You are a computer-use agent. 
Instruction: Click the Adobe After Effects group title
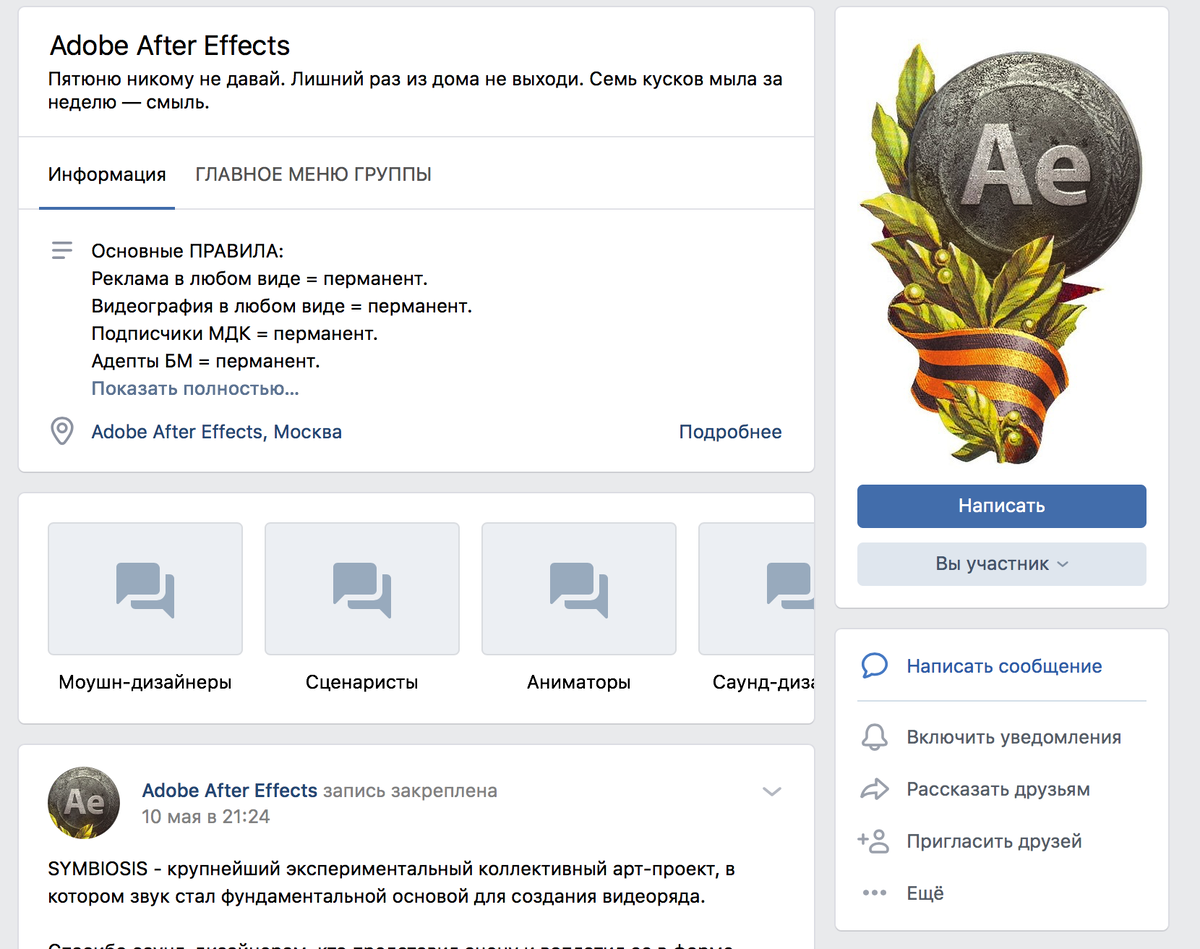[x=170, y=46]
